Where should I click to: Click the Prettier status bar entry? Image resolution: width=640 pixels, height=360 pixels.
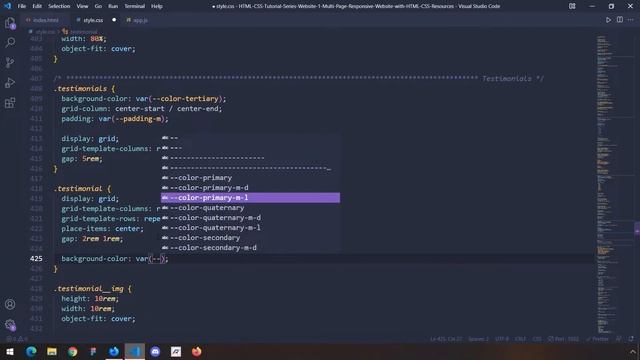[597, 339]
